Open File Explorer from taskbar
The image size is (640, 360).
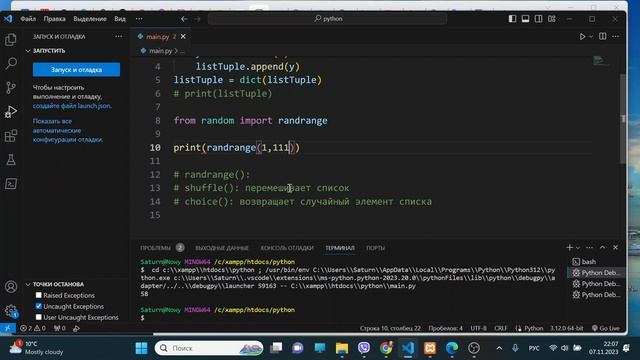point(342,348)
